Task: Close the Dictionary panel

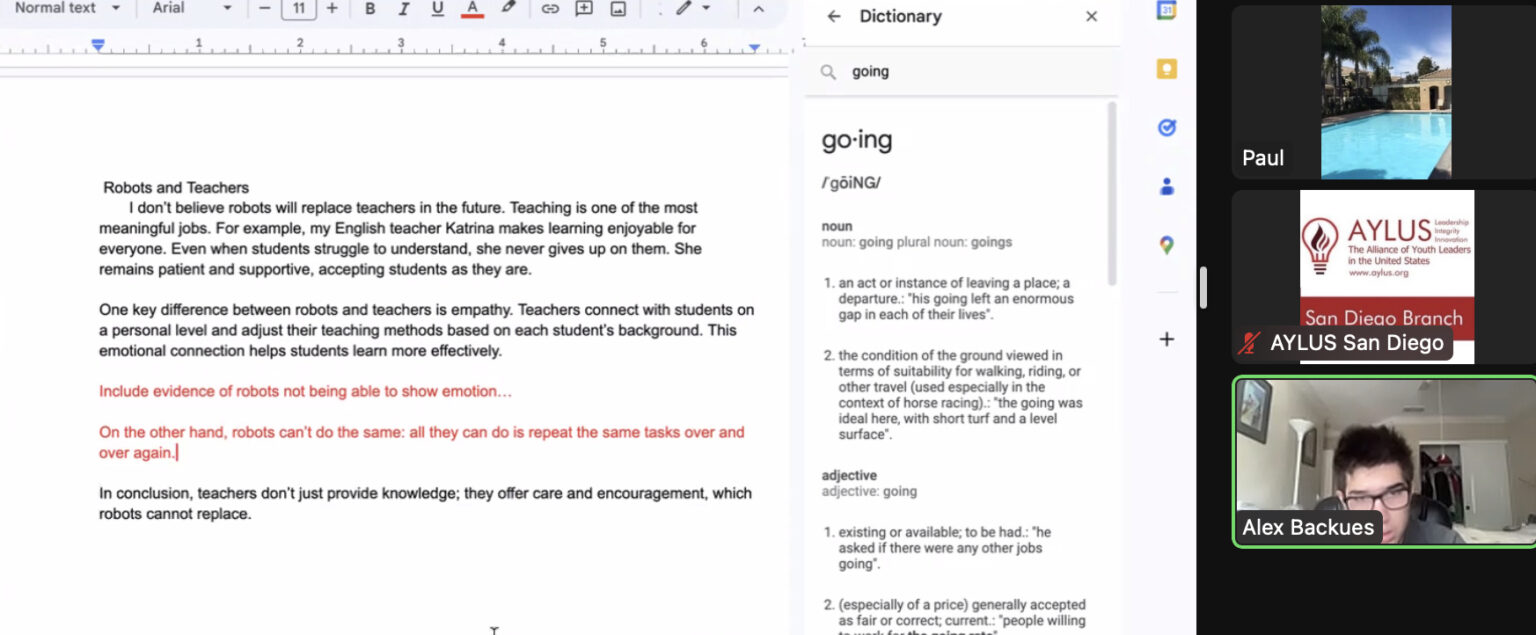Action: pos(1091,17)
